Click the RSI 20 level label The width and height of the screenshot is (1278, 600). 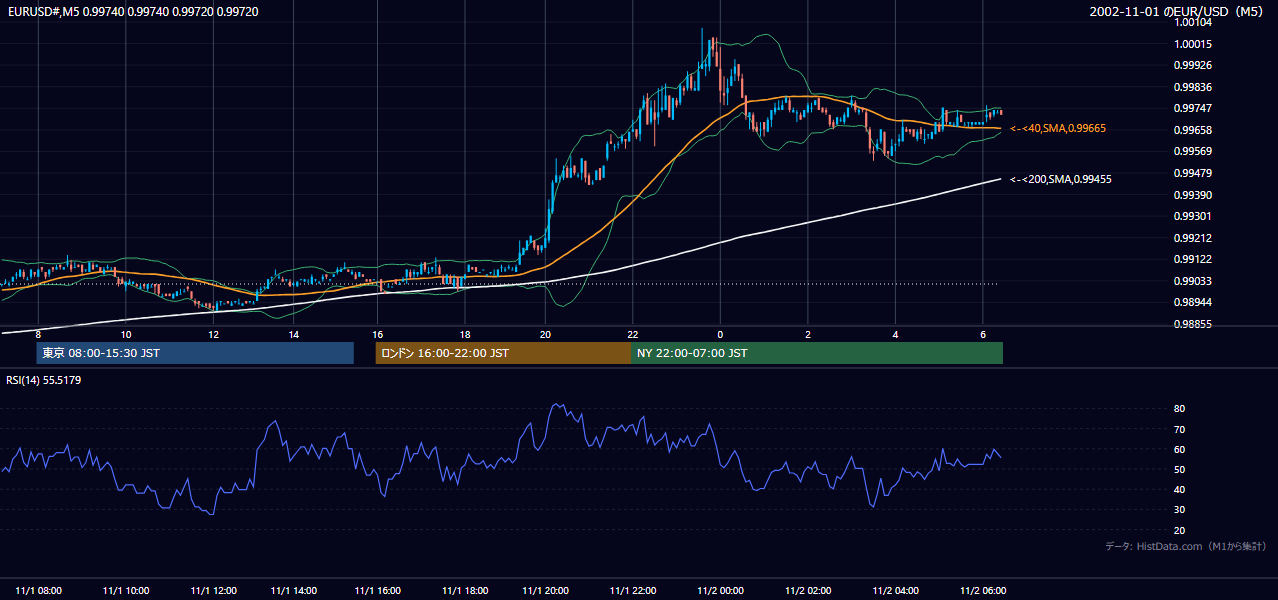[1179, 530]
